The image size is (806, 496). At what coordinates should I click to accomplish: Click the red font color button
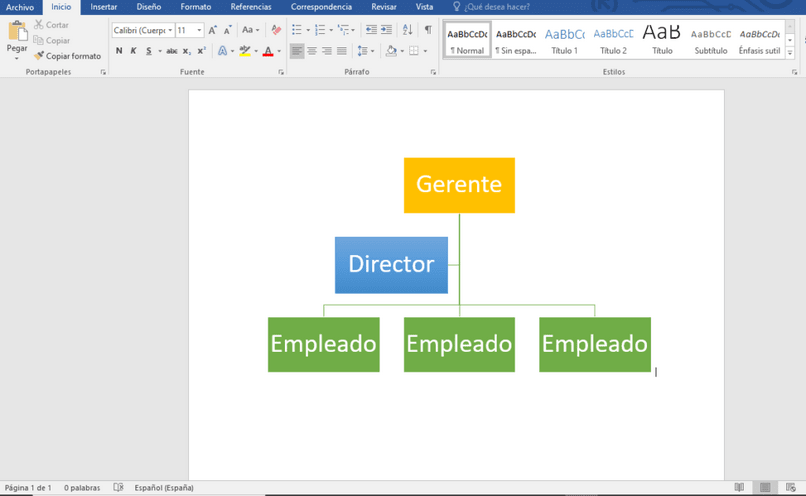click(268, 51)
